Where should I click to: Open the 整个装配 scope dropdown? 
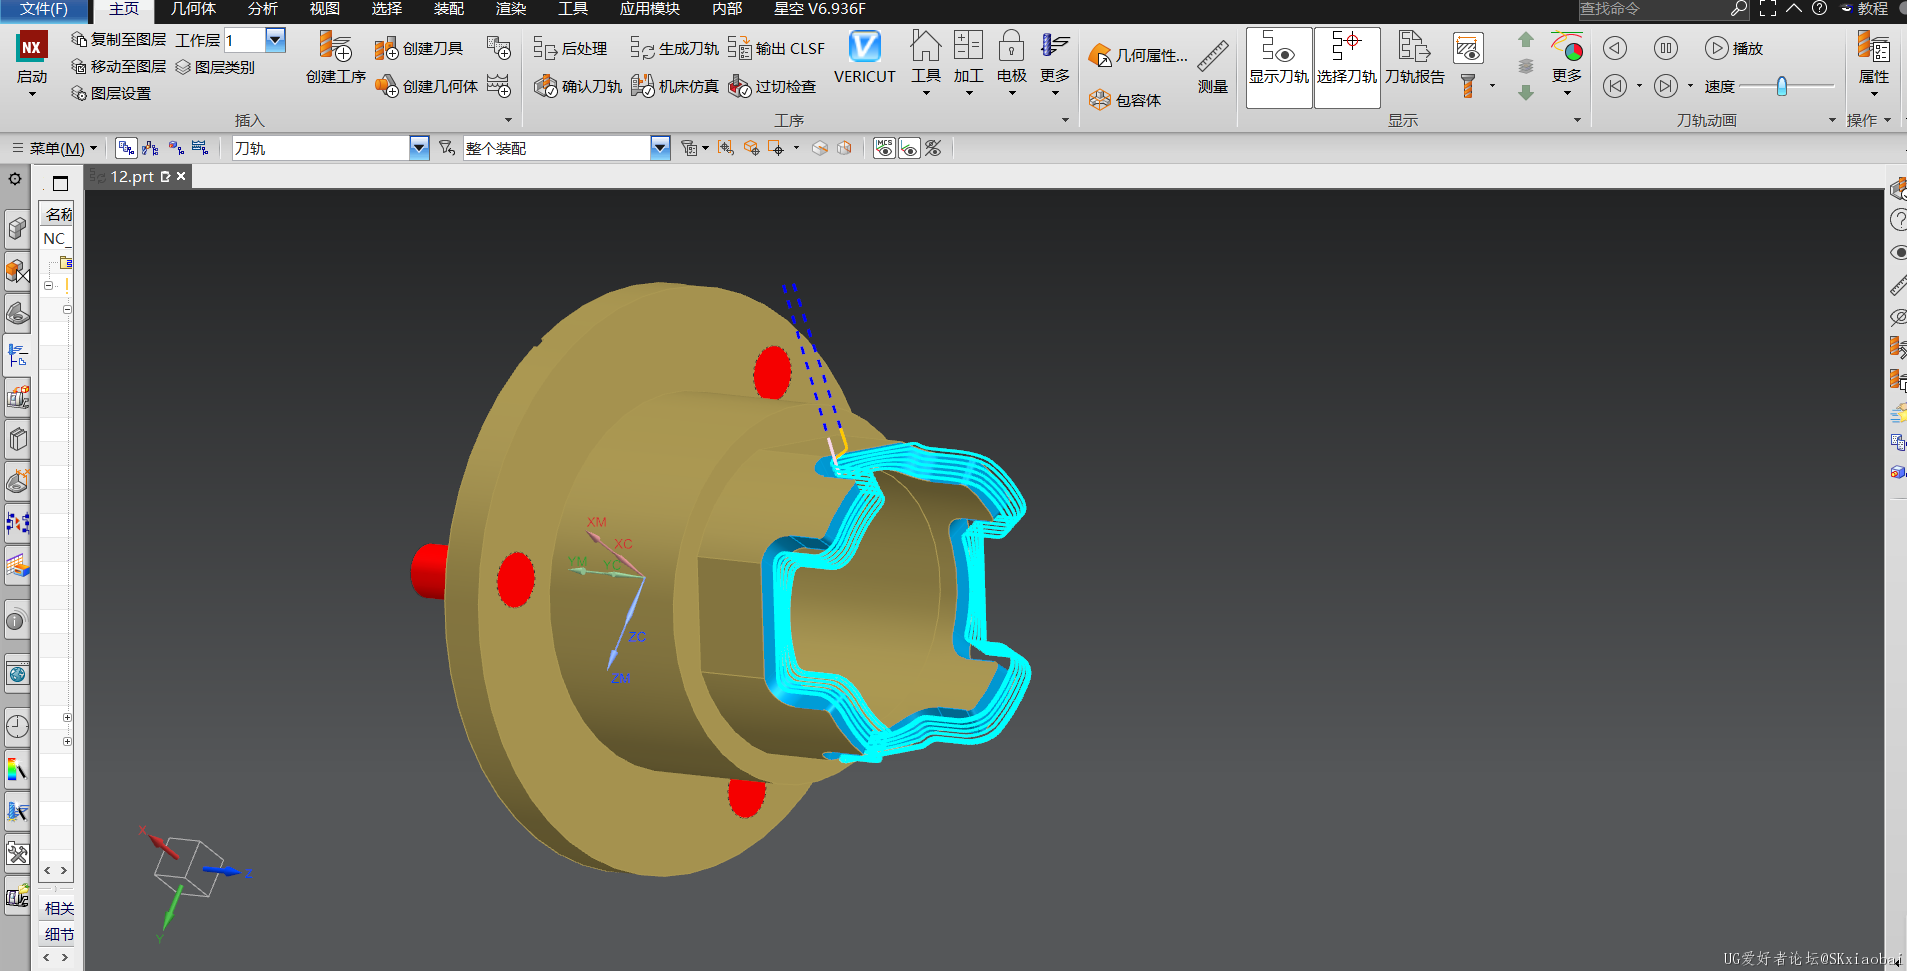660,148
